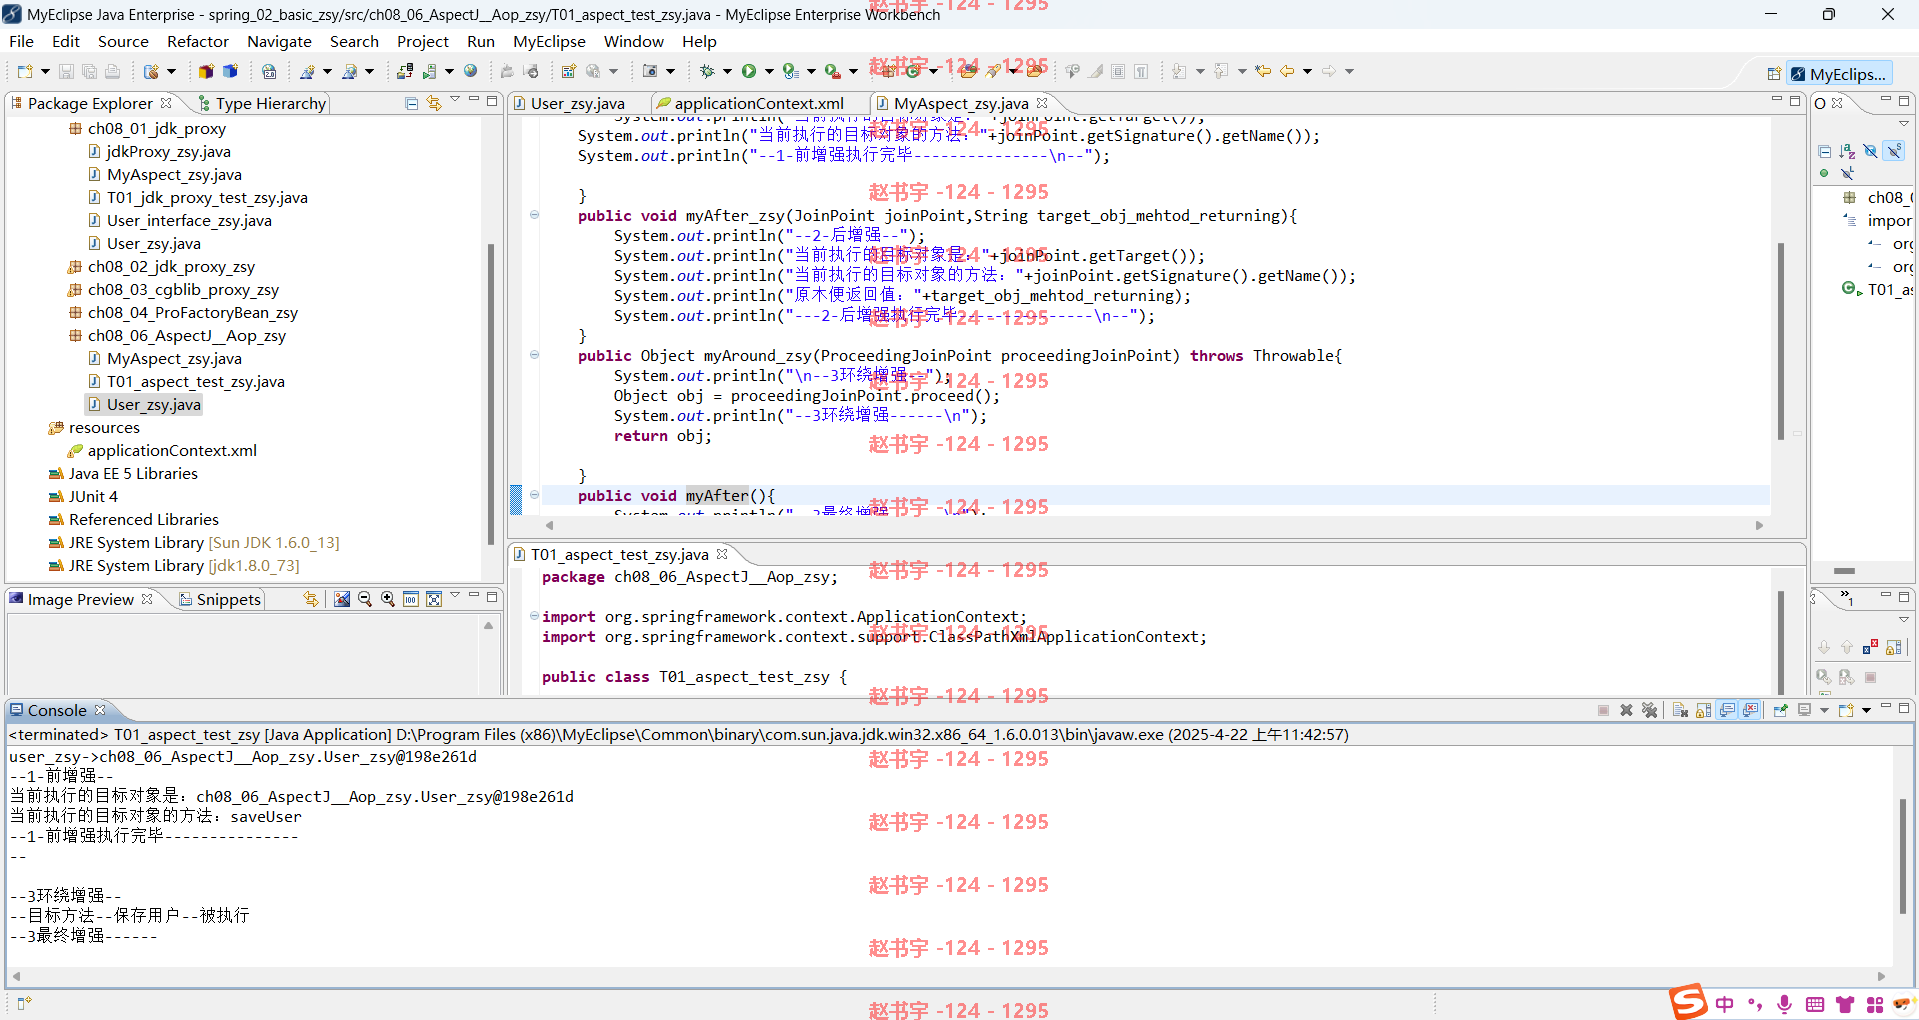This screenshot has width=1919, height=1020.
Task: Toggle Link with Editor in Package Explorer
Action: coord(434,103)
